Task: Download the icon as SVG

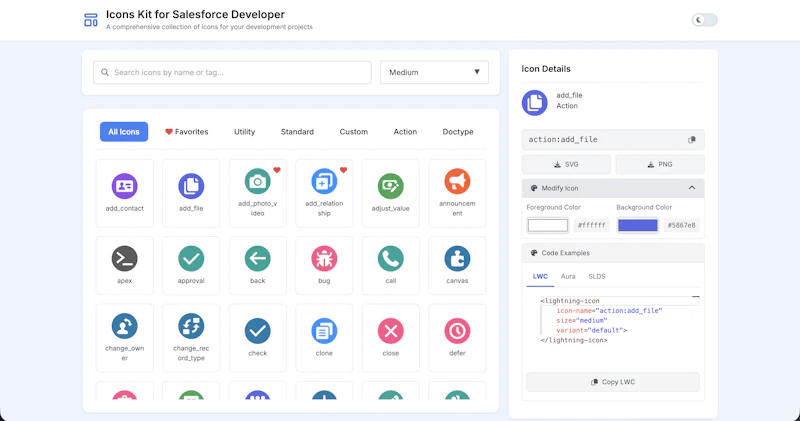Action: (566, 164)
